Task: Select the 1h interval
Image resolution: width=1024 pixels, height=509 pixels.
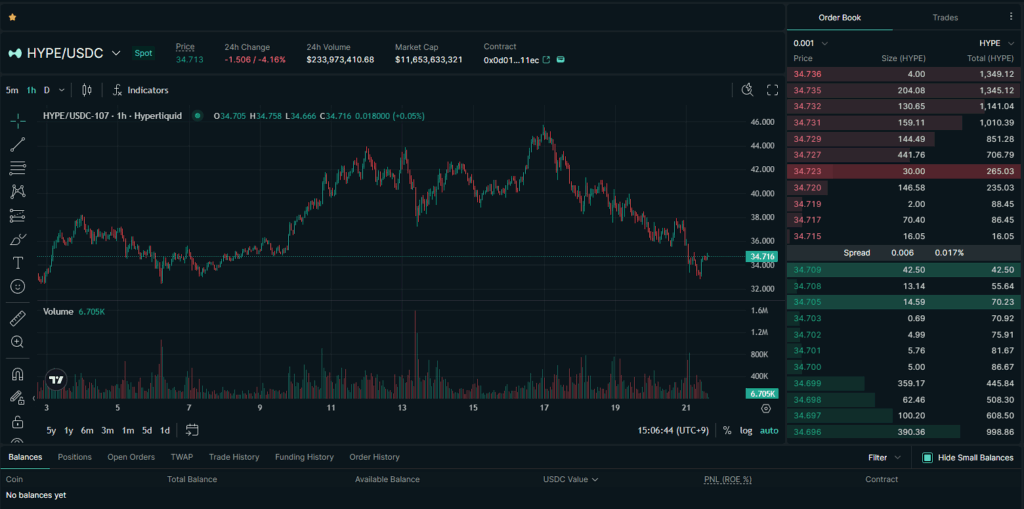Action: point(31,90)
